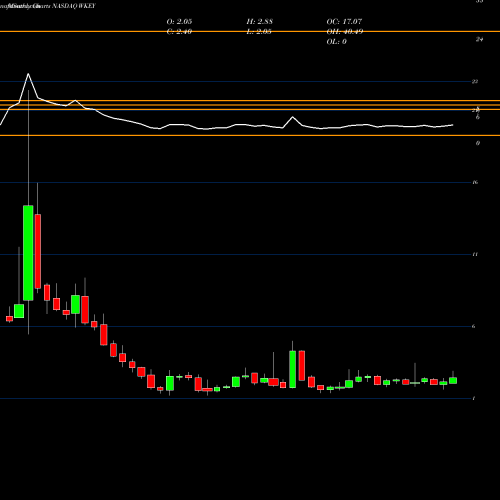Viewport: 500px width, 500px height.
Task: Click the peak of the white indicator line
Action: (28, 74)
